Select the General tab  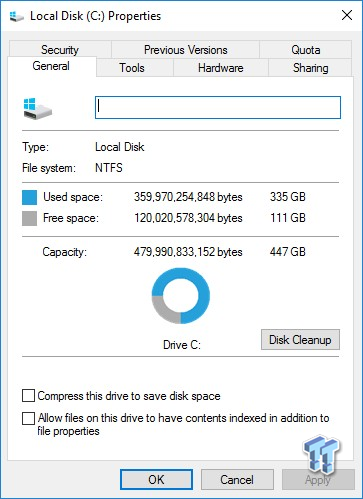(52, 66)
